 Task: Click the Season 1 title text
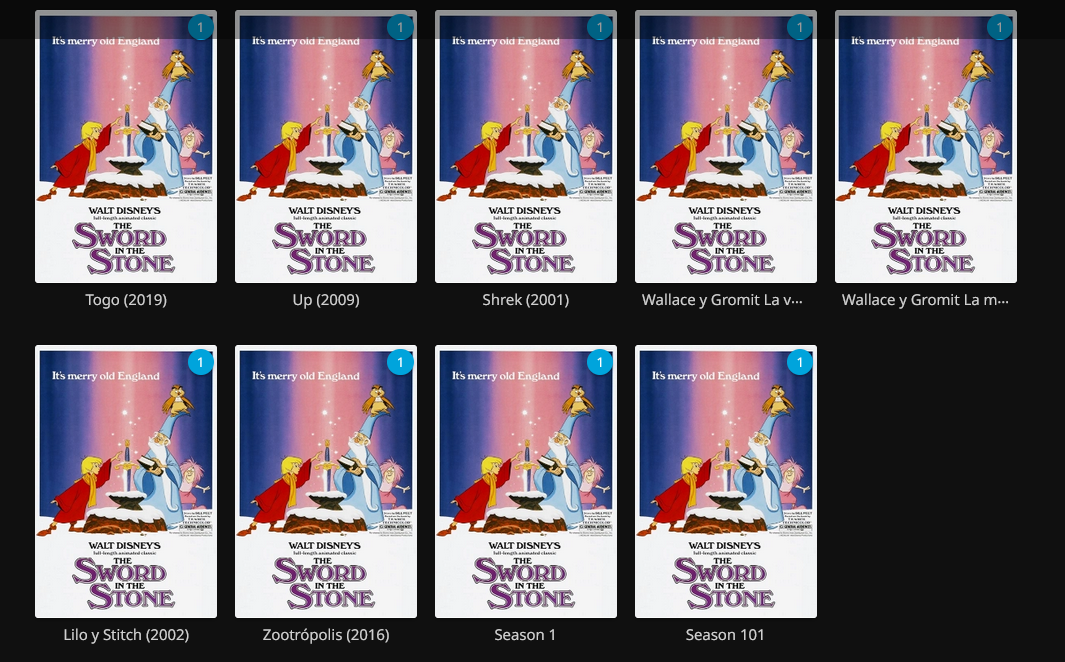coord(525,635)
